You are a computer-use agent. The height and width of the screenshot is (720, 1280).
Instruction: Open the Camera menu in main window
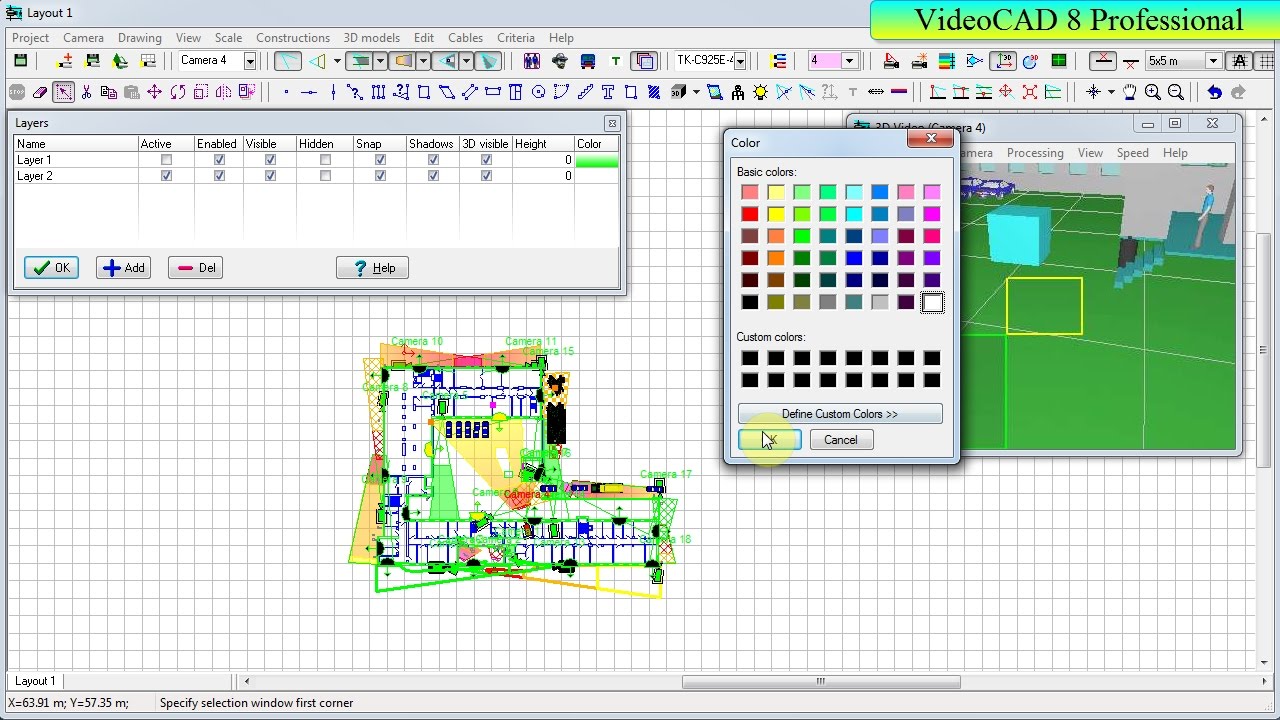(83, 38)
